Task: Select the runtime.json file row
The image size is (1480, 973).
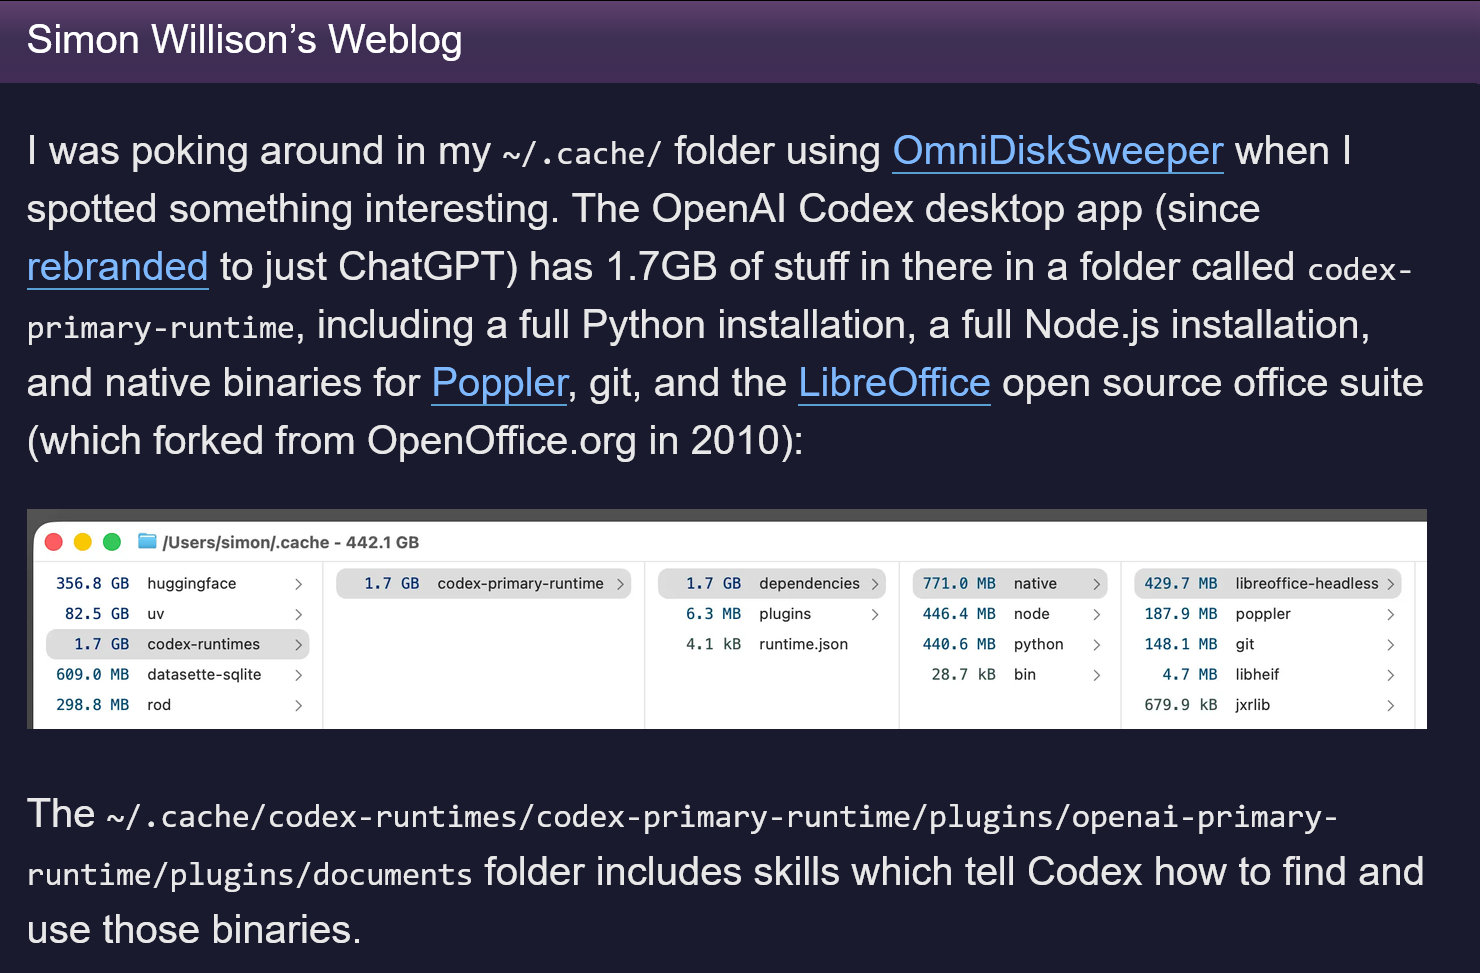Action: click(x=772, y=644)
